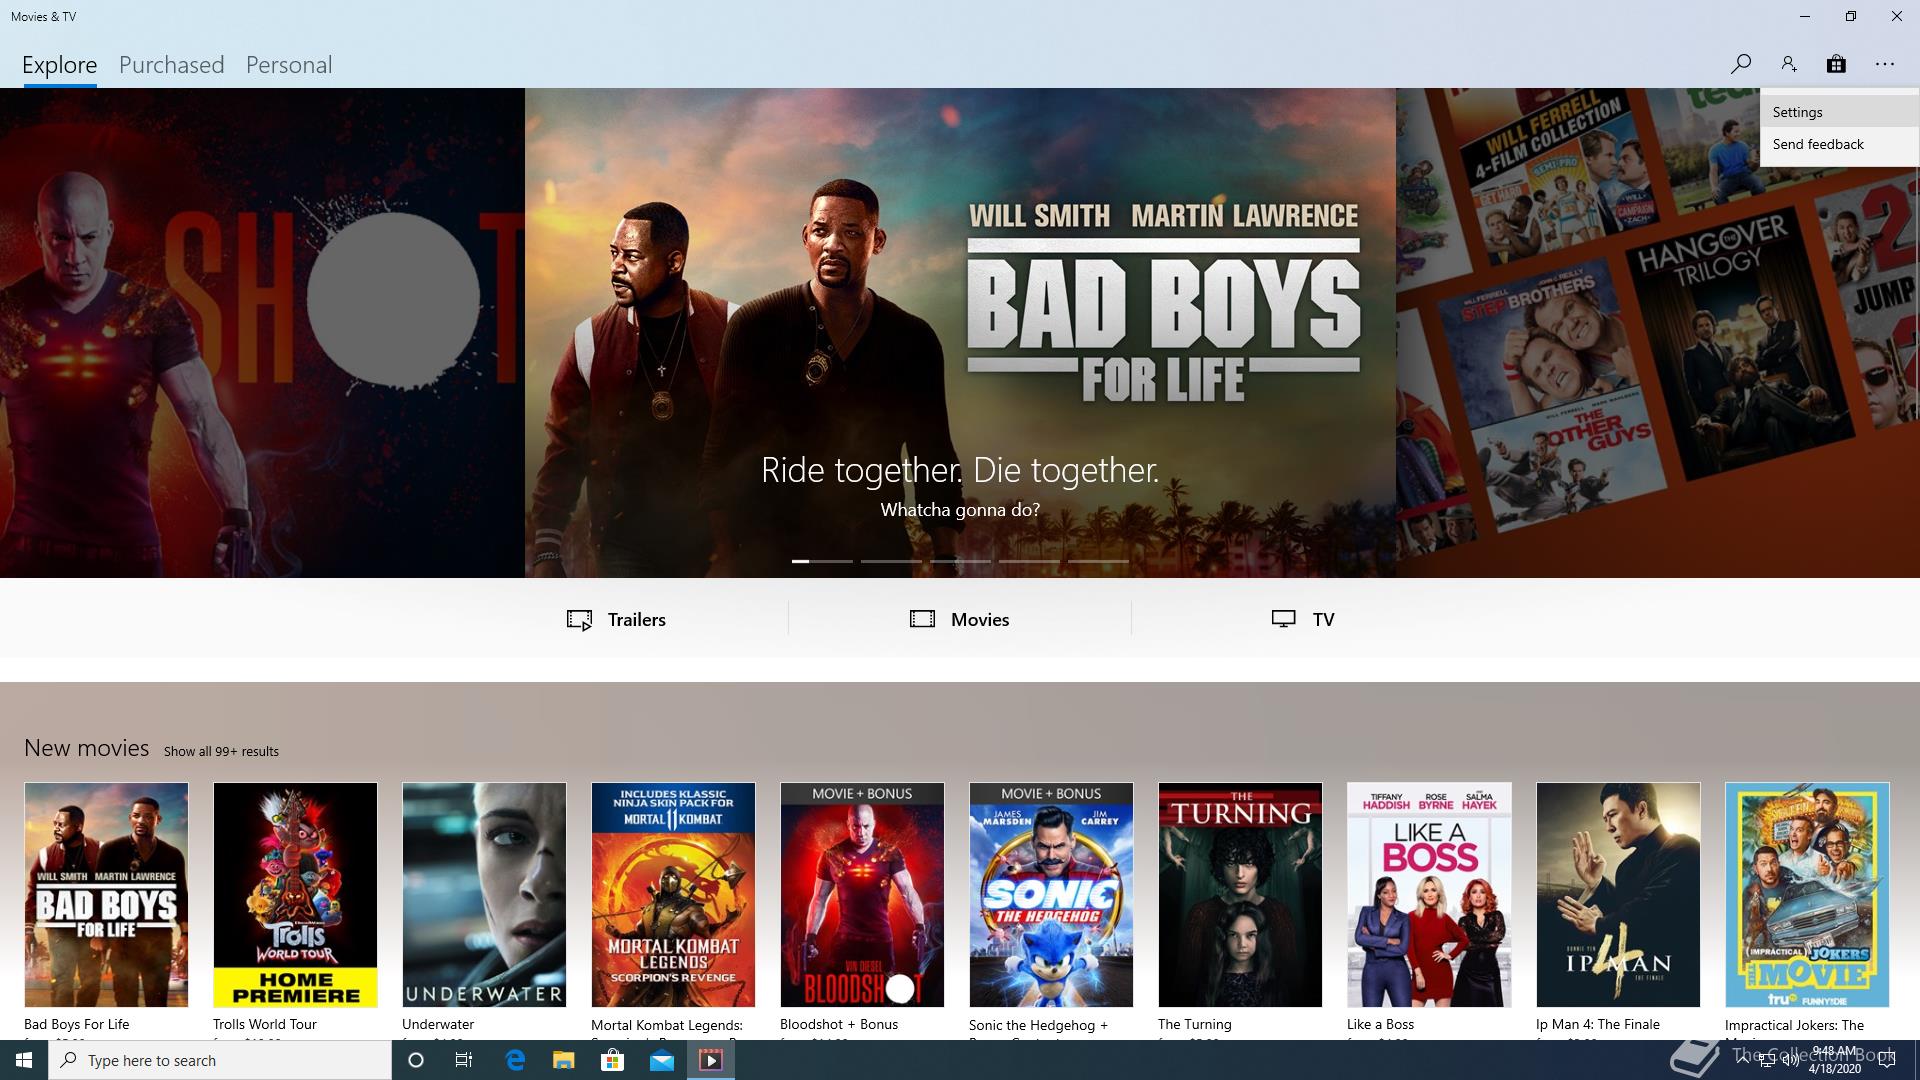
Task: Click the Trolls World Tour title text
Action: tap(265, 1024)
